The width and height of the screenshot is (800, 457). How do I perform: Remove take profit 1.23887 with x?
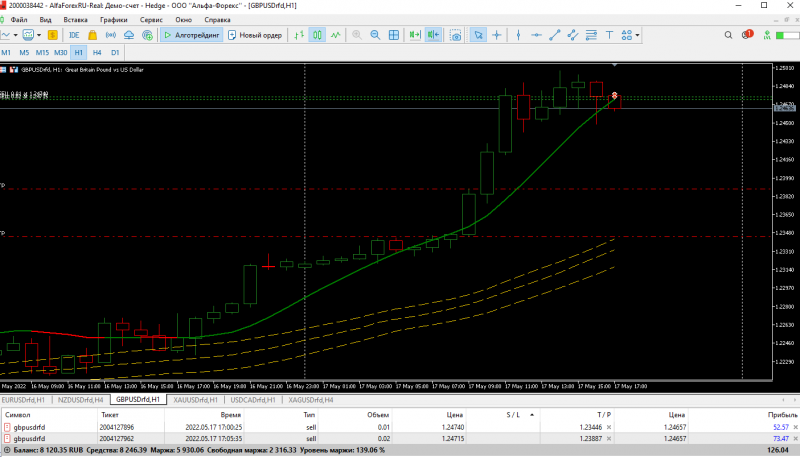click(x=609, y=439)
